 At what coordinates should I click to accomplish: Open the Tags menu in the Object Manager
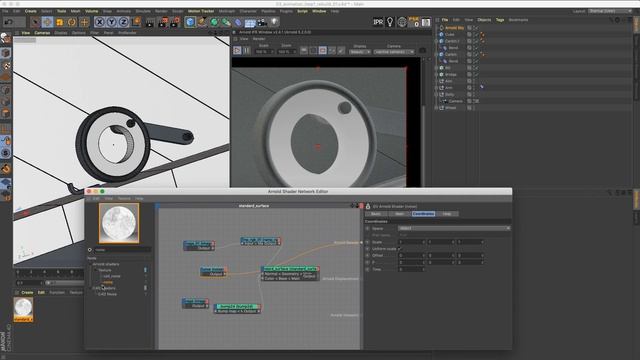point(500,20)
